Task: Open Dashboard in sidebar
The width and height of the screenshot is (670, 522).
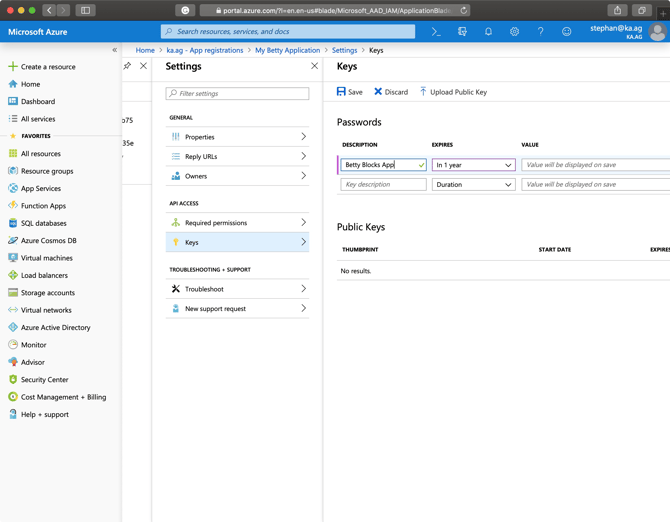Action: tap(32, 101)
